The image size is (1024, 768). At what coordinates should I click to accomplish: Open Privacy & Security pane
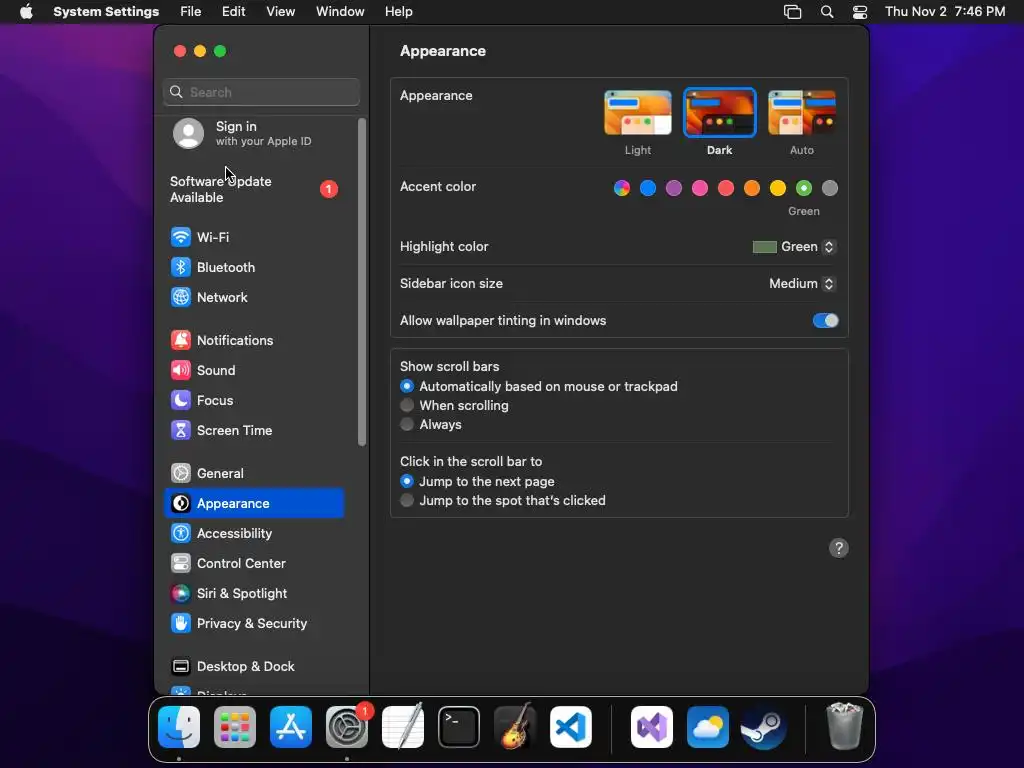(255, 624)
